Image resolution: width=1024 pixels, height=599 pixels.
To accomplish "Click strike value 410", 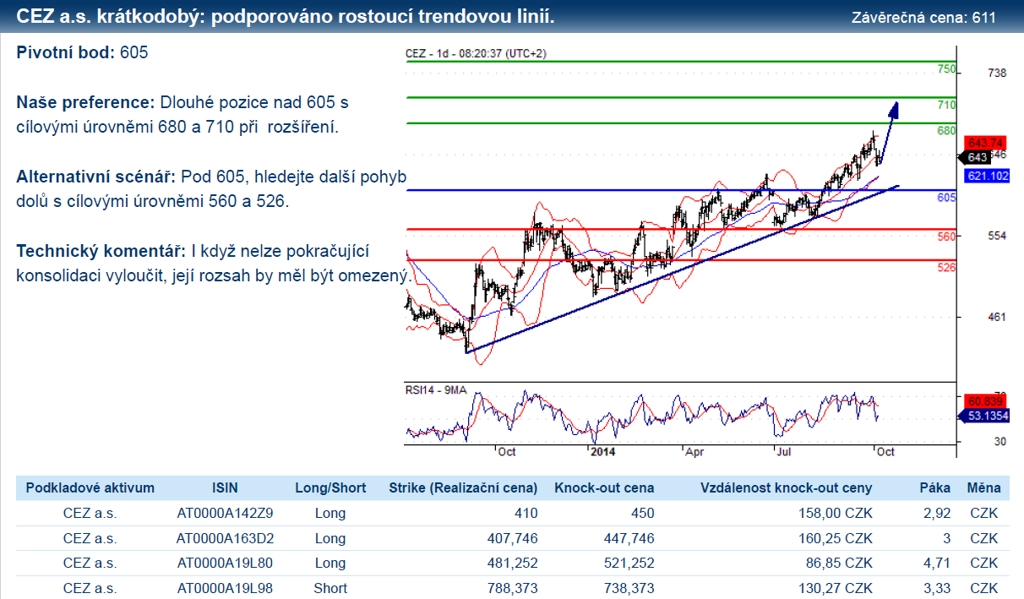I will [x=526, y=513].
